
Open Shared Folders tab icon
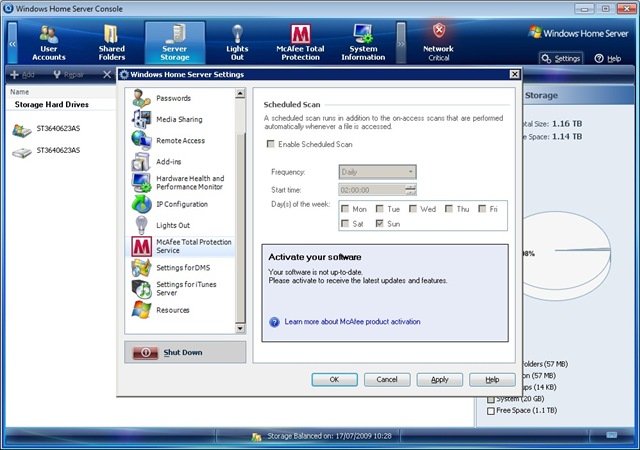click(x=111, y=34)
